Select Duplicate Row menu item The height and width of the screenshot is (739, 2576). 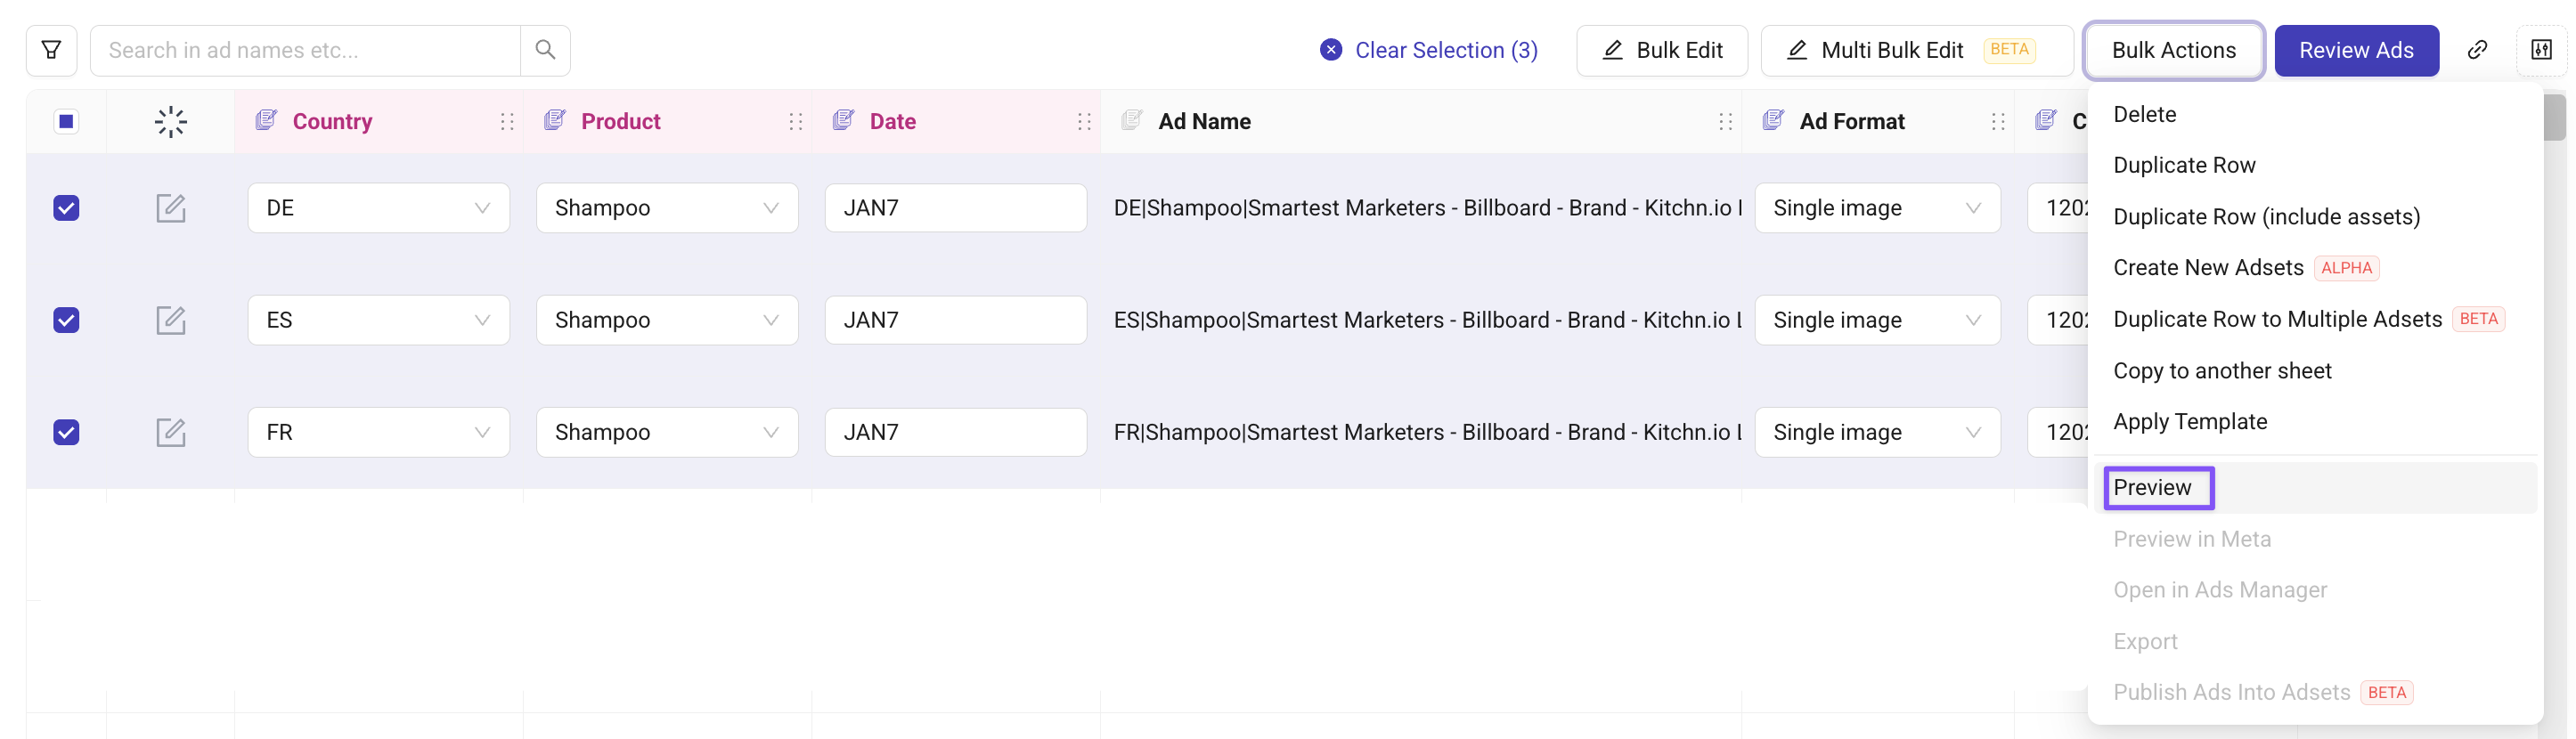point(2315,165)
